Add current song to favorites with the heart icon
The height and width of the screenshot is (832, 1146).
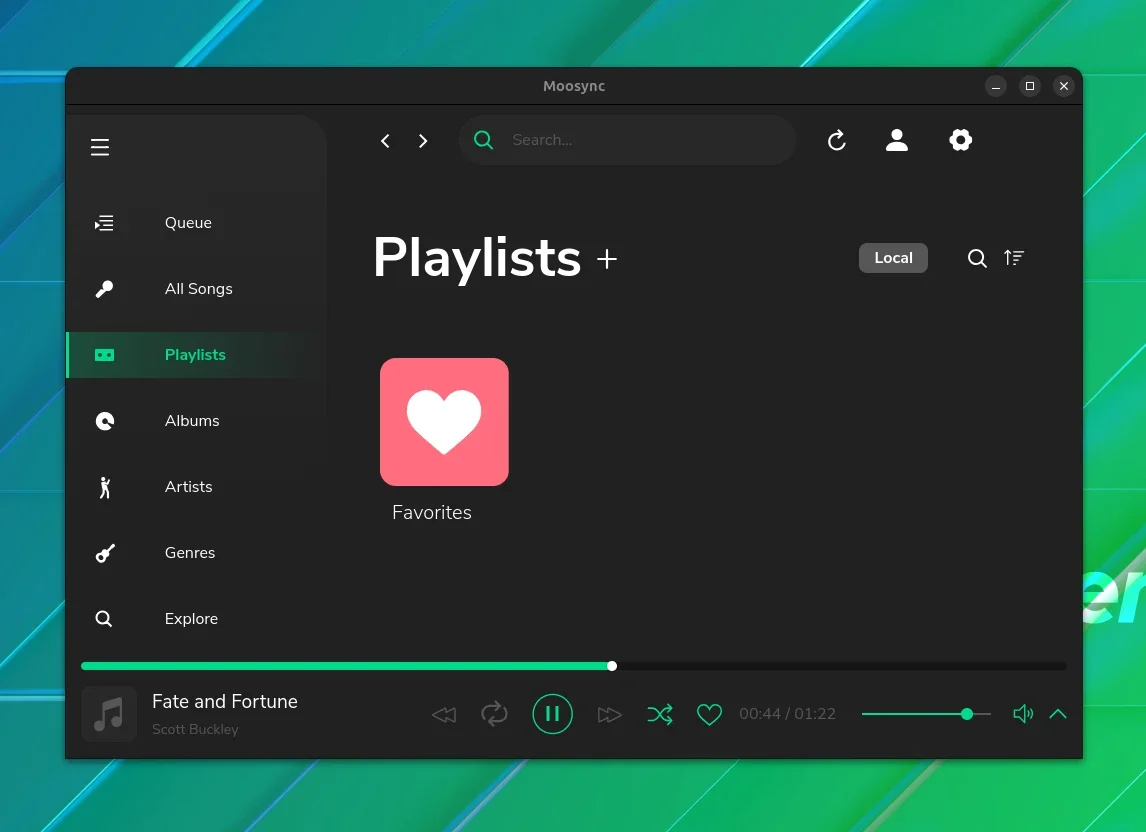pos(709,714)
